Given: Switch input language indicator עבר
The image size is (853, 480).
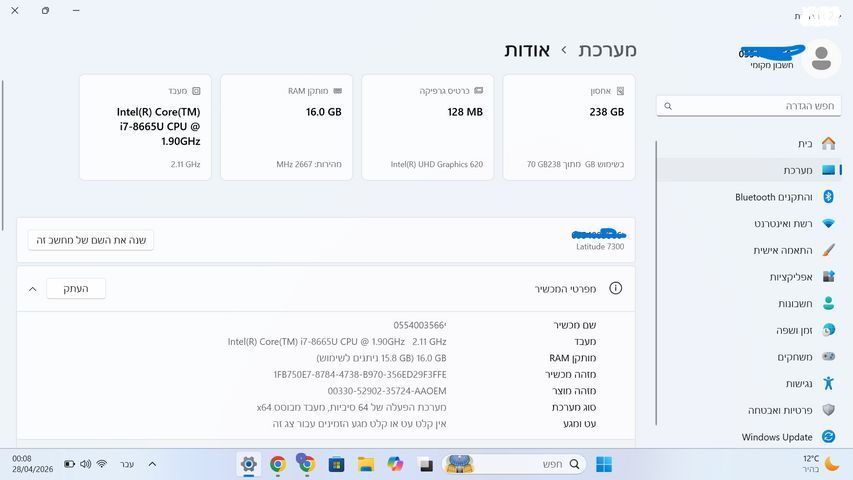Looking at the screenshot, I should (127, 464).
